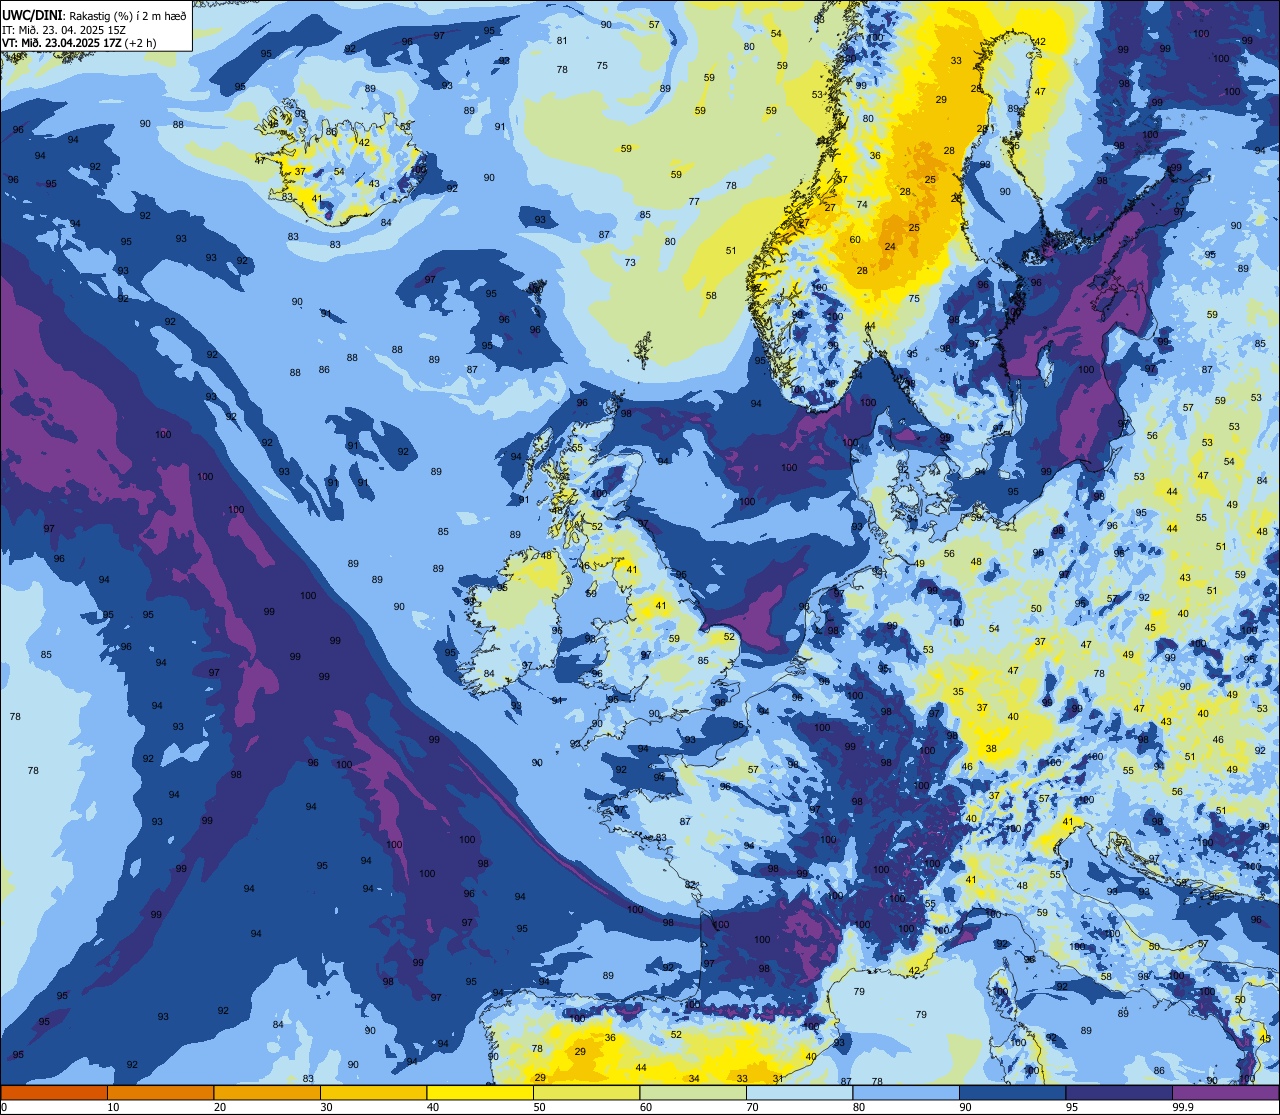
Task: Click the legend tick label '10'
Action: (x=113, y=1107)
